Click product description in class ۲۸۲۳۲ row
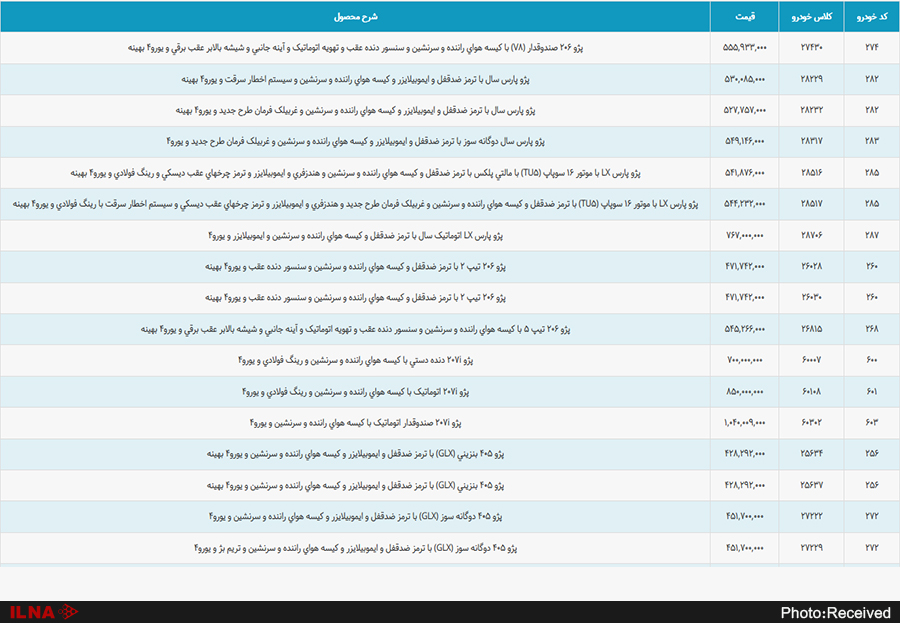Image resolution: width=900 pixels, height=623 pixels. pos(355,110)
